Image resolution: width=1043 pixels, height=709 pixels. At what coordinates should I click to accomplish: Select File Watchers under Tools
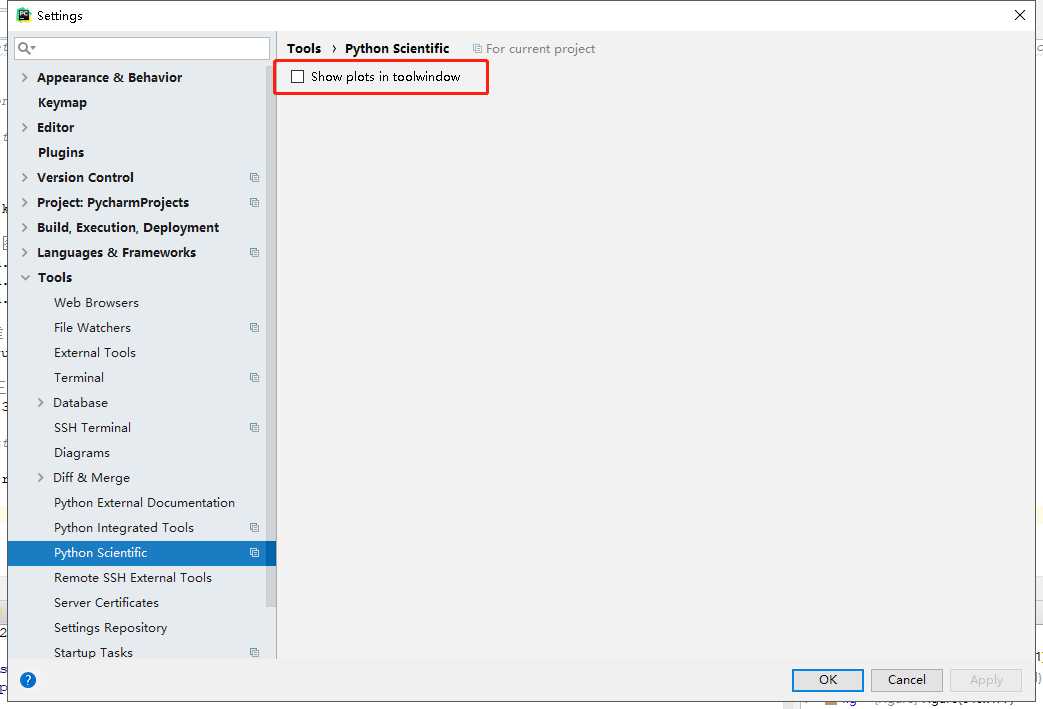pyautogui.click(x=92, y=327)
